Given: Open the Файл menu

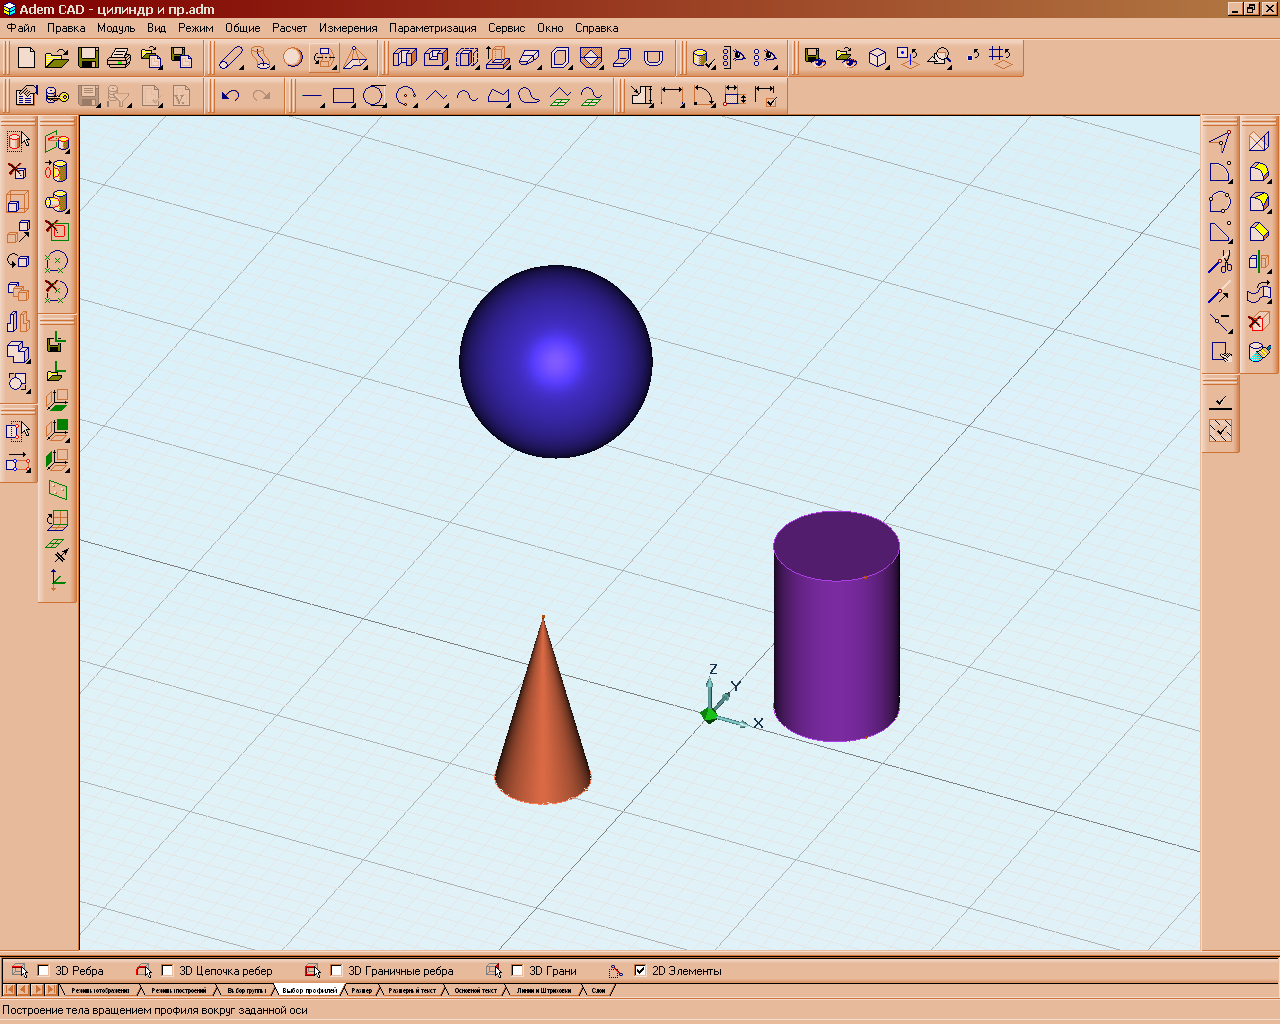Looking at the screenshot, I should coord(21,28).
